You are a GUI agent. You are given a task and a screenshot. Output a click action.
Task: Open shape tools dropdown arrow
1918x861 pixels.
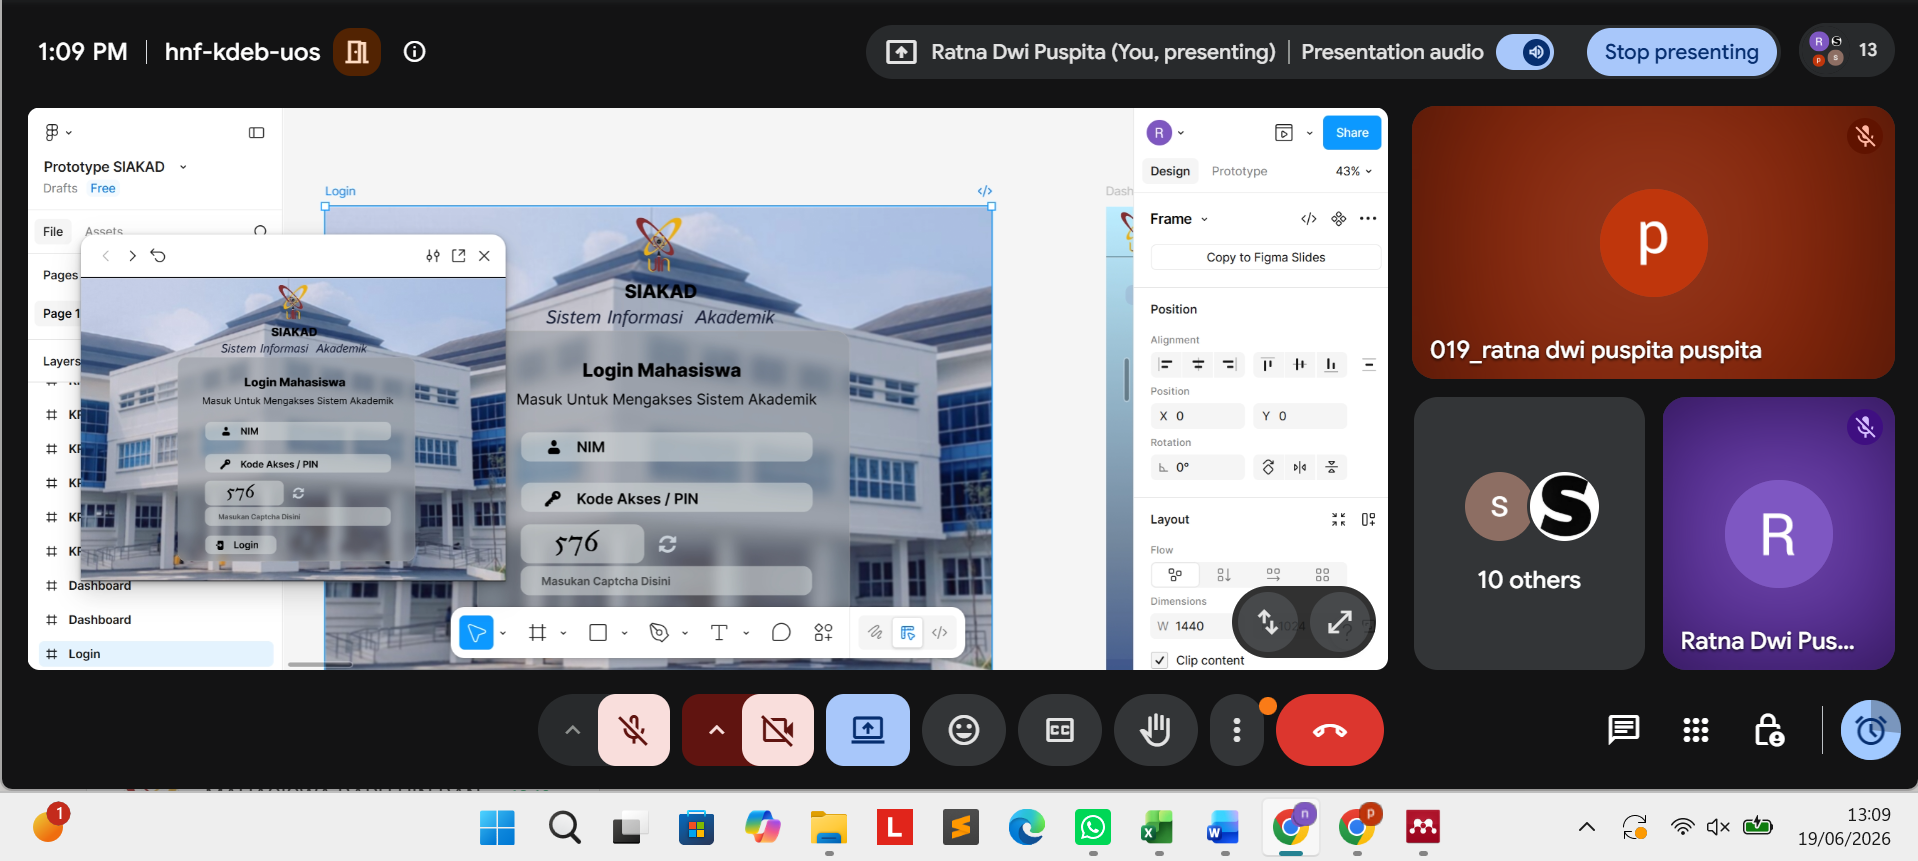[x=625, y=633]
